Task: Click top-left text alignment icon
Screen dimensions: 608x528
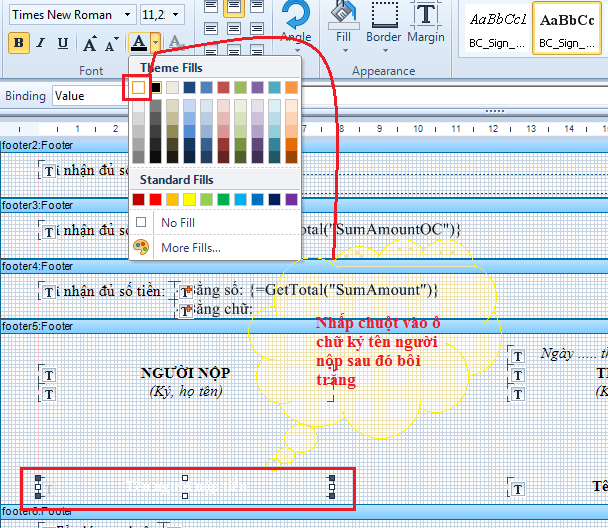Action: (x=211, y=6)
